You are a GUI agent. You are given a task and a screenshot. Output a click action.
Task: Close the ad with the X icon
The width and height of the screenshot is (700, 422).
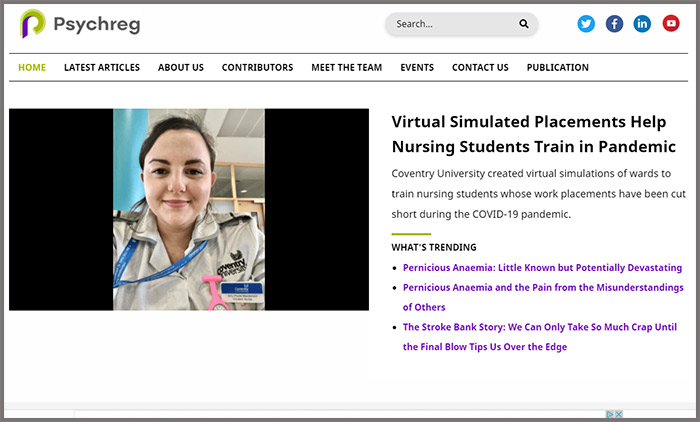pos(619,414)
